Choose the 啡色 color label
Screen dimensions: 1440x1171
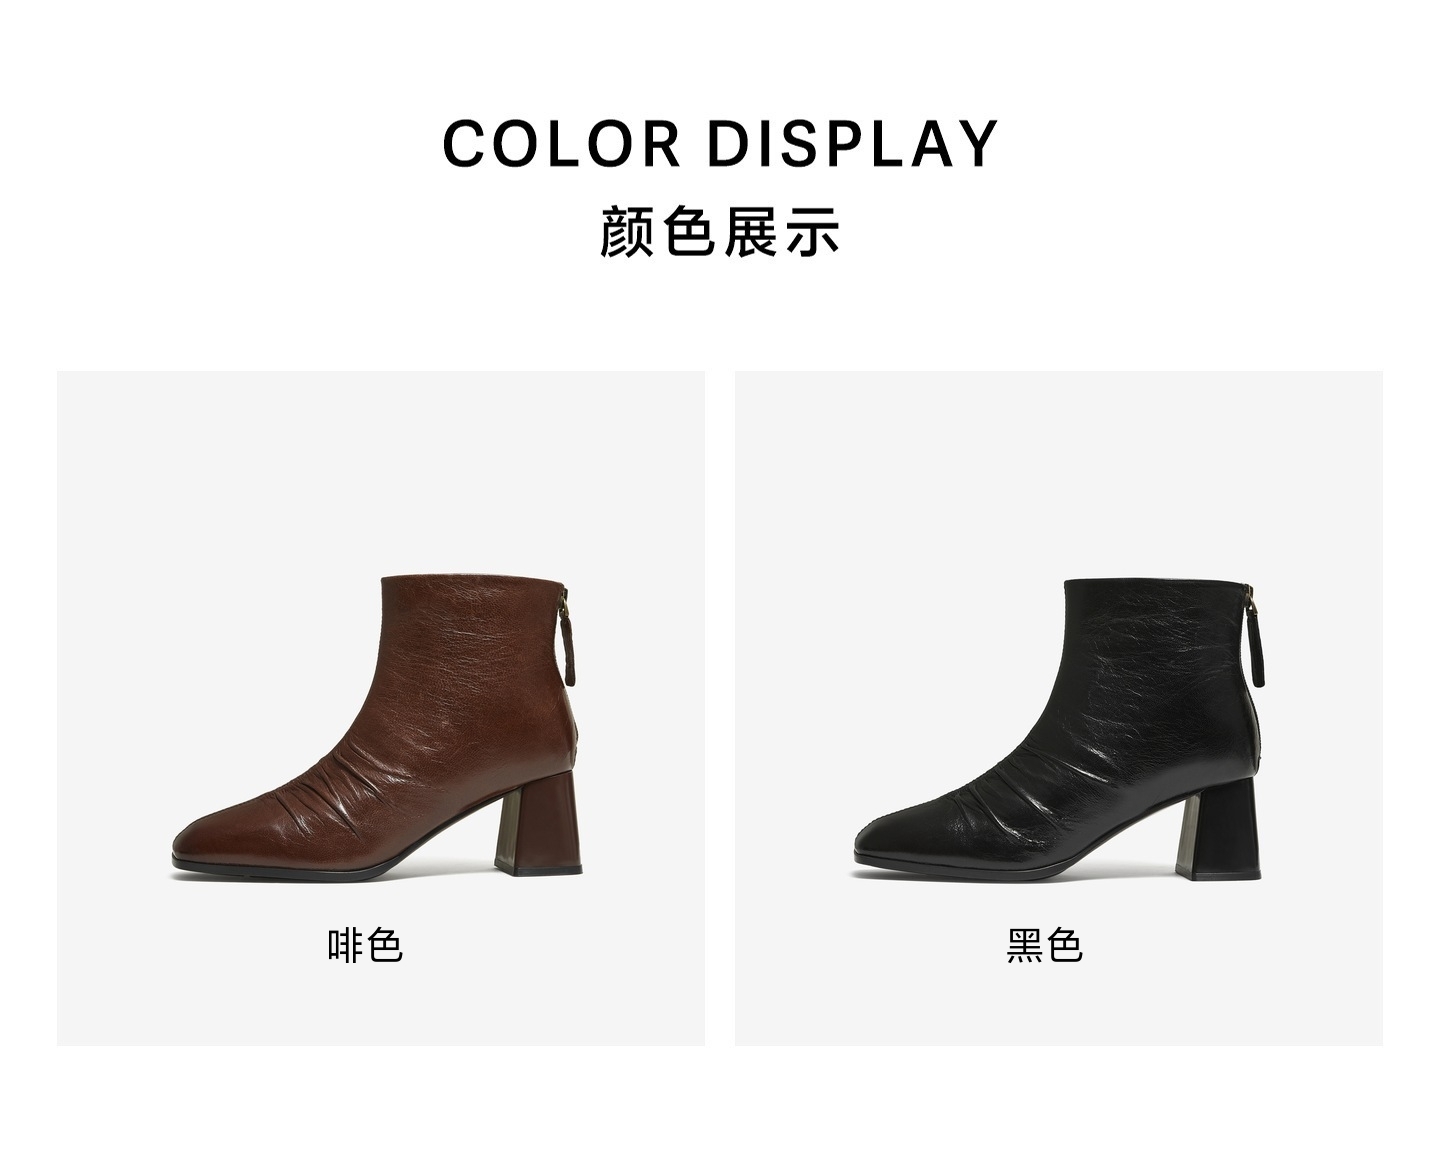coord(365,945)
